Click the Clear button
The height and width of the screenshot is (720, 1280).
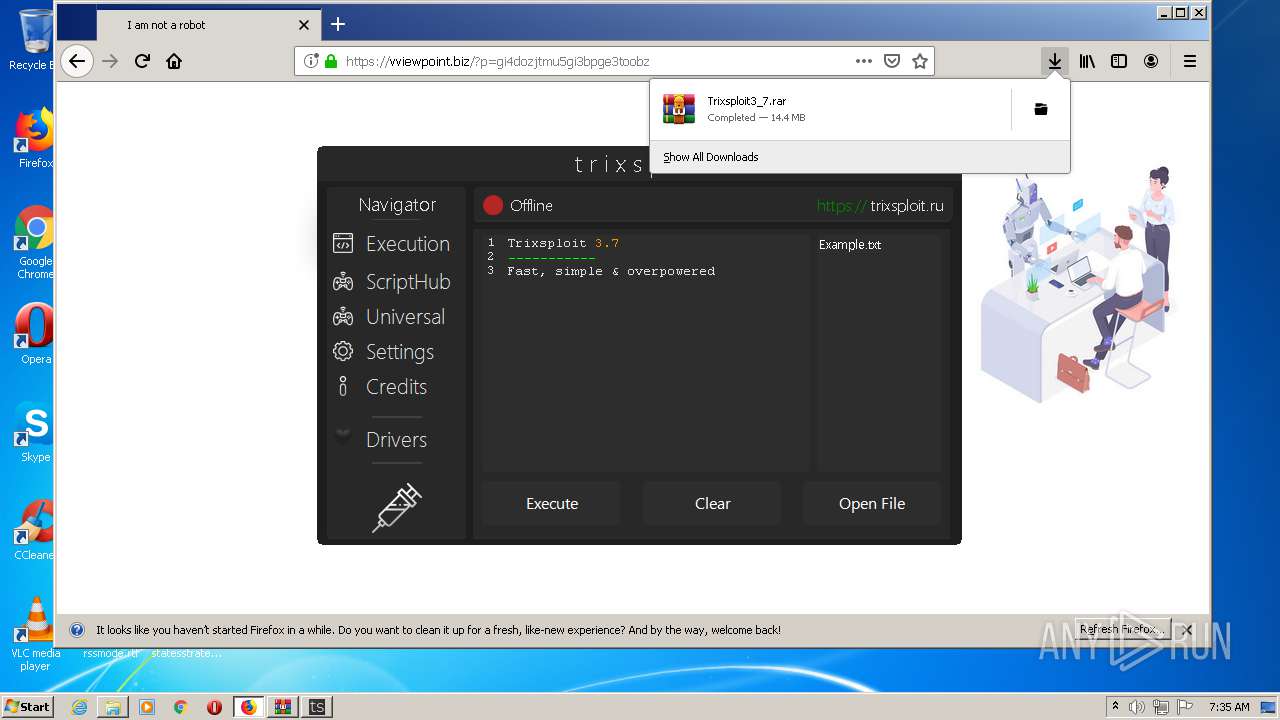712,503
